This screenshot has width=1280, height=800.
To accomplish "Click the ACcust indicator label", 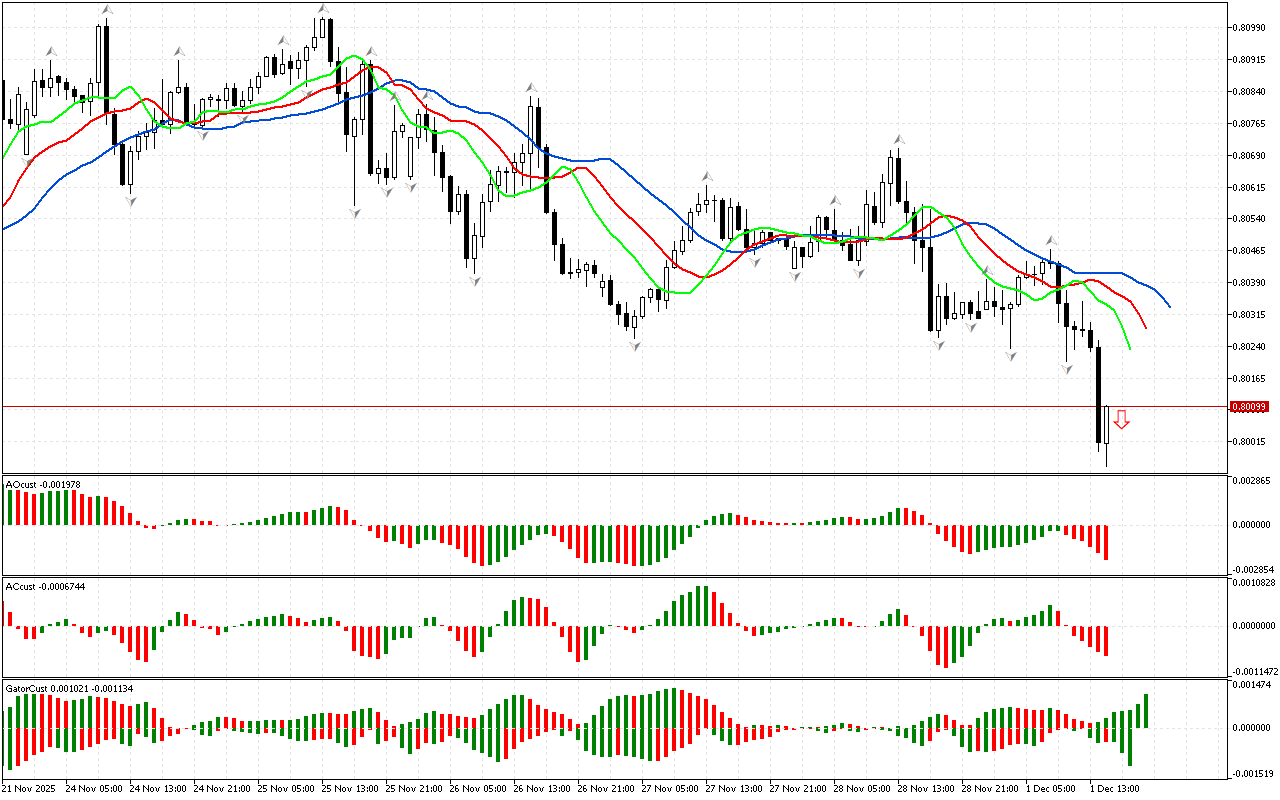I will [45, 586].
